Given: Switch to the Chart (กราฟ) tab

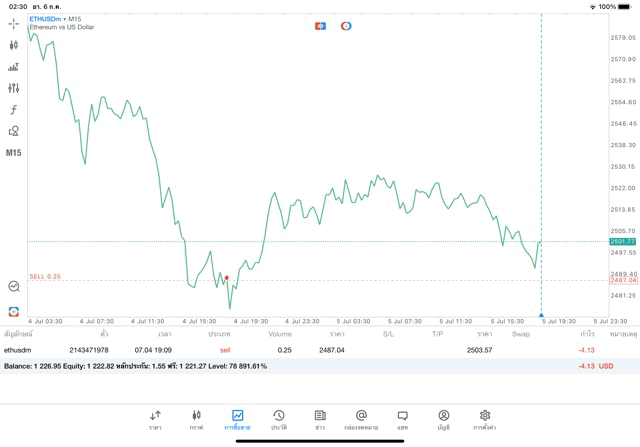Looking at the screenshot, I should tap(196, 419).
